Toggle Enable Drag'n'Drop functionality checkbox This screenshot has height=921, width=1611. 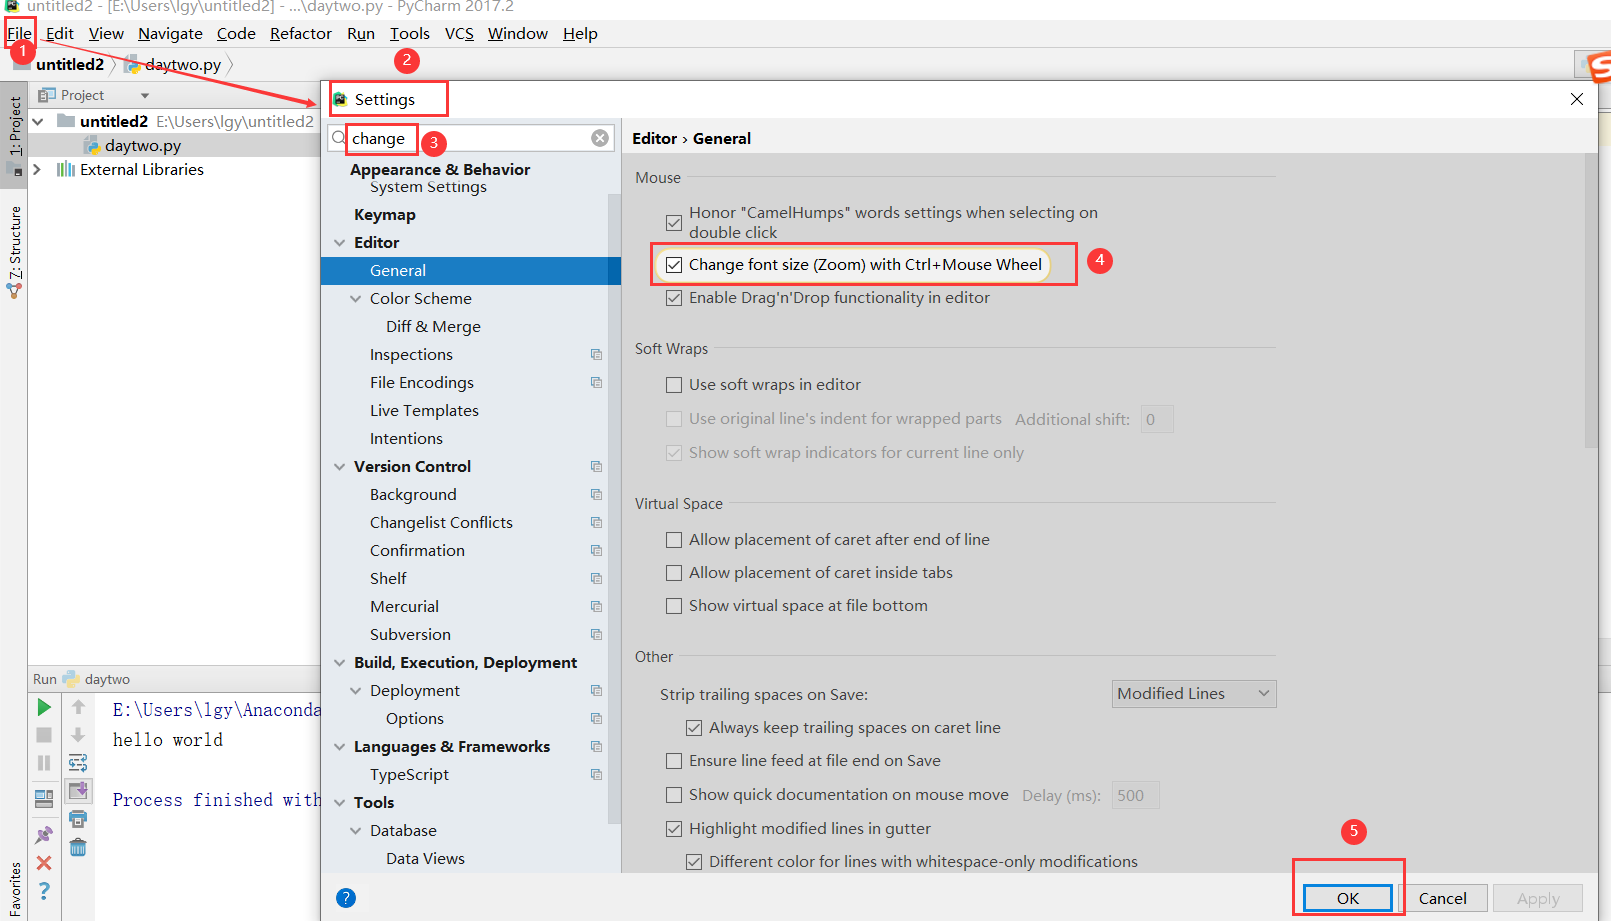[674, 298]
